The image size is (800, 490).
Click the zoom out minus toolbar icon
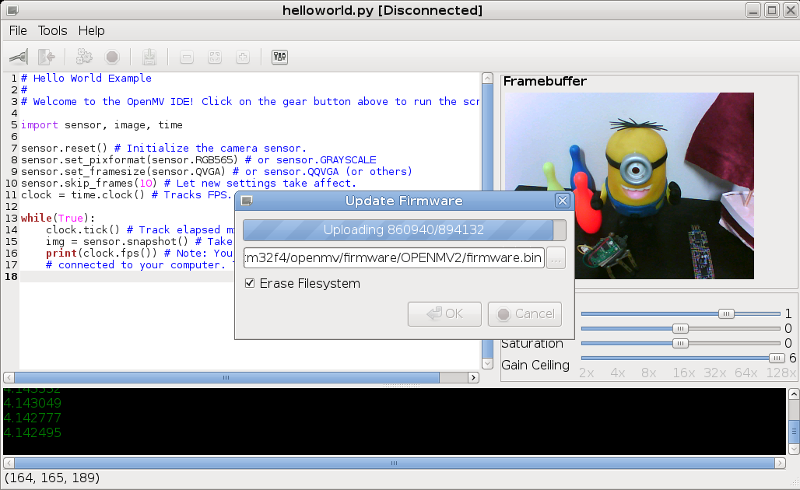pos(187,58)
